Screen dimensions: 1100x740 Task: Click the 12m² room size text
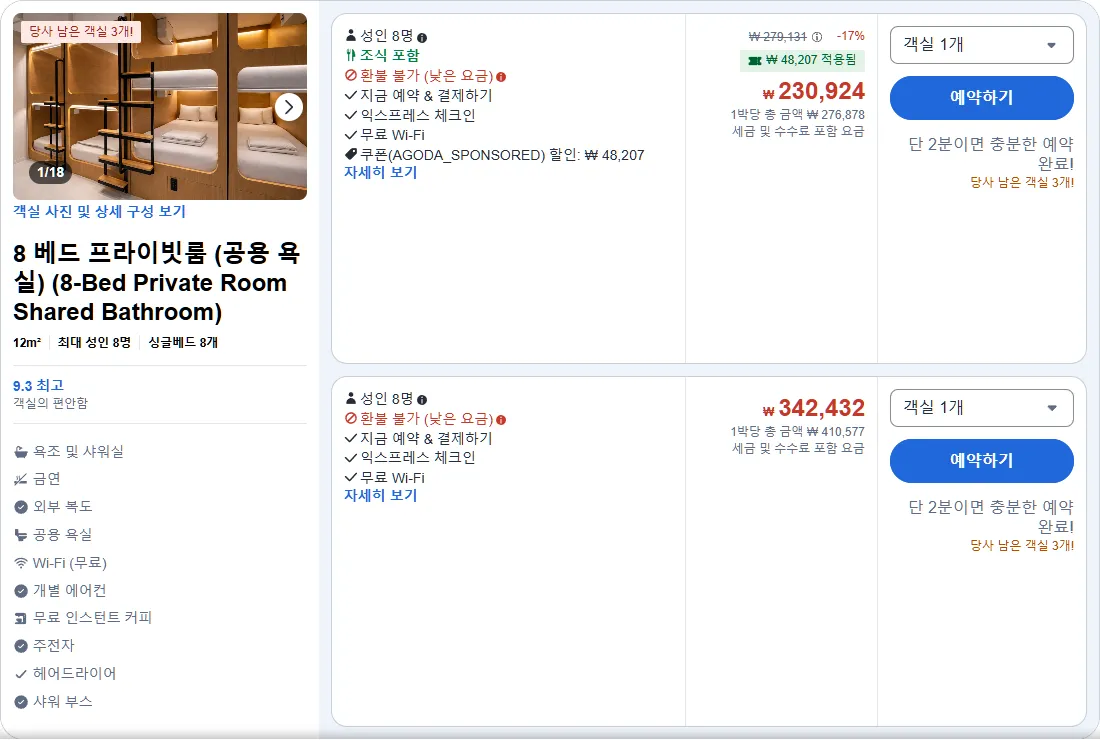[27, 342]
